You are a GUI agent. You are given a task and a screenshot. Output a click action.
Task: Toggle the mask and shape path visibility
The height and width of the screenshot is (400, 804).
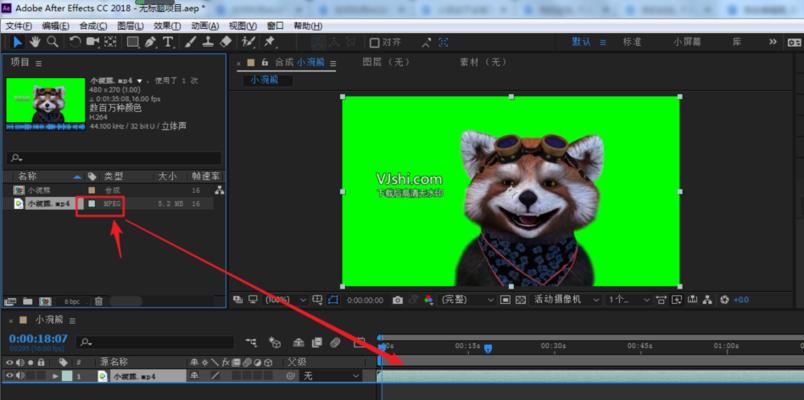point(333,300)
